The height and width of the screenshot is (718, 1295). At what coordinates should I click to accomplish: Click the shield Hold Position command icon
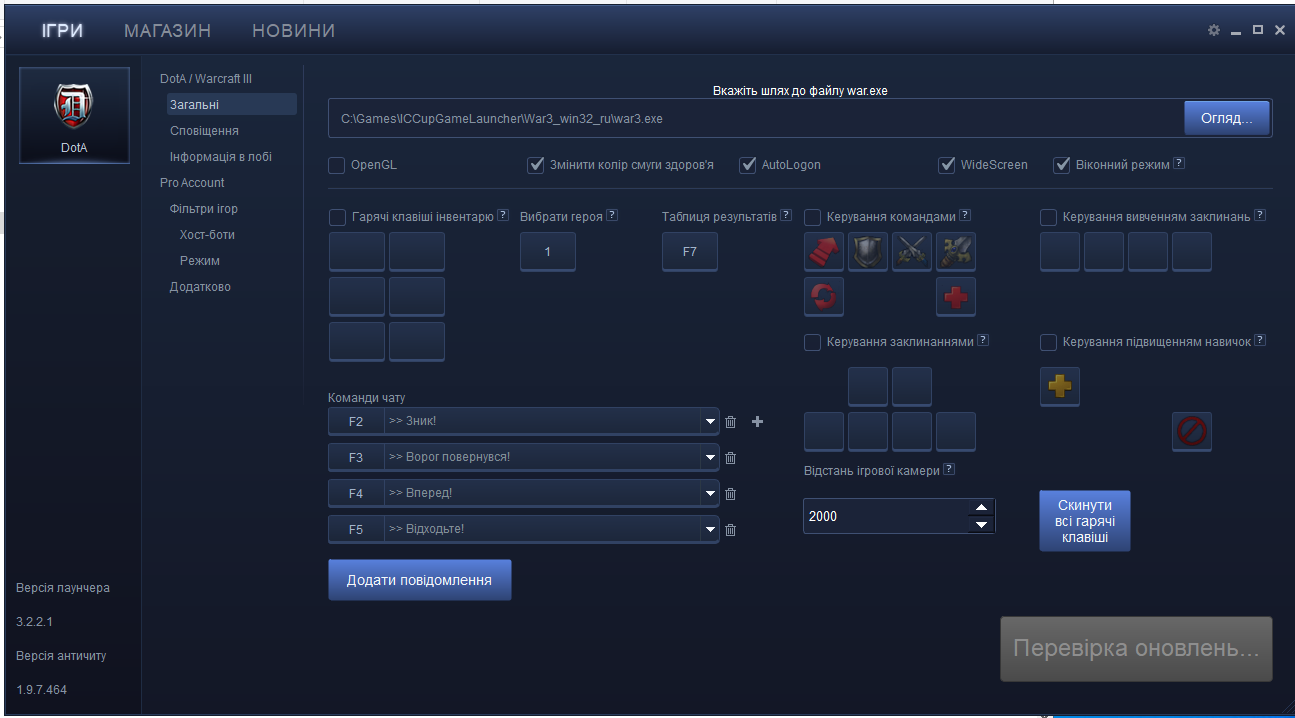868,252
